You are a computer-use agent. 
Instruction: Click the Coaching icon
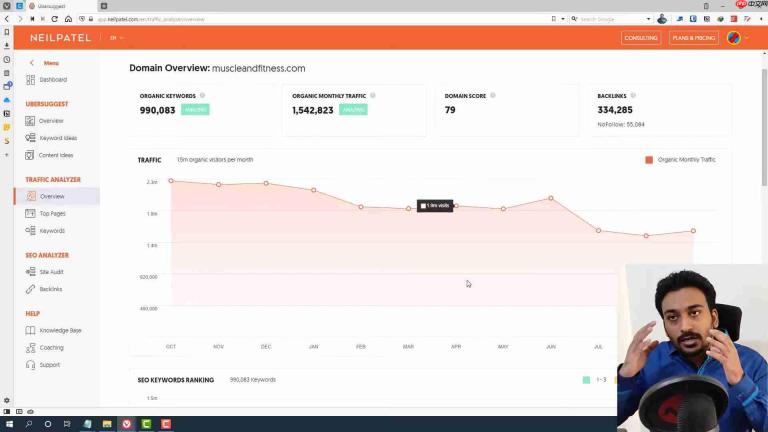pos(30,347)
